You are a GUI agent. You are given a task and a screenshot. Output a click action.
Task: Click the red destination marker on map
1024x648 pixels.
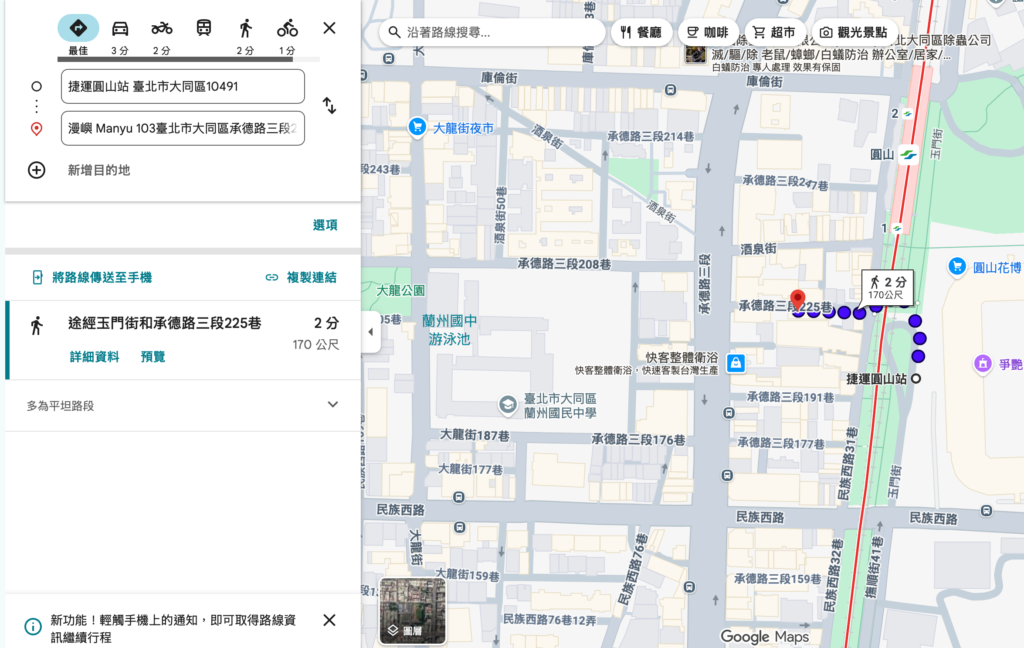pos(797,300)
